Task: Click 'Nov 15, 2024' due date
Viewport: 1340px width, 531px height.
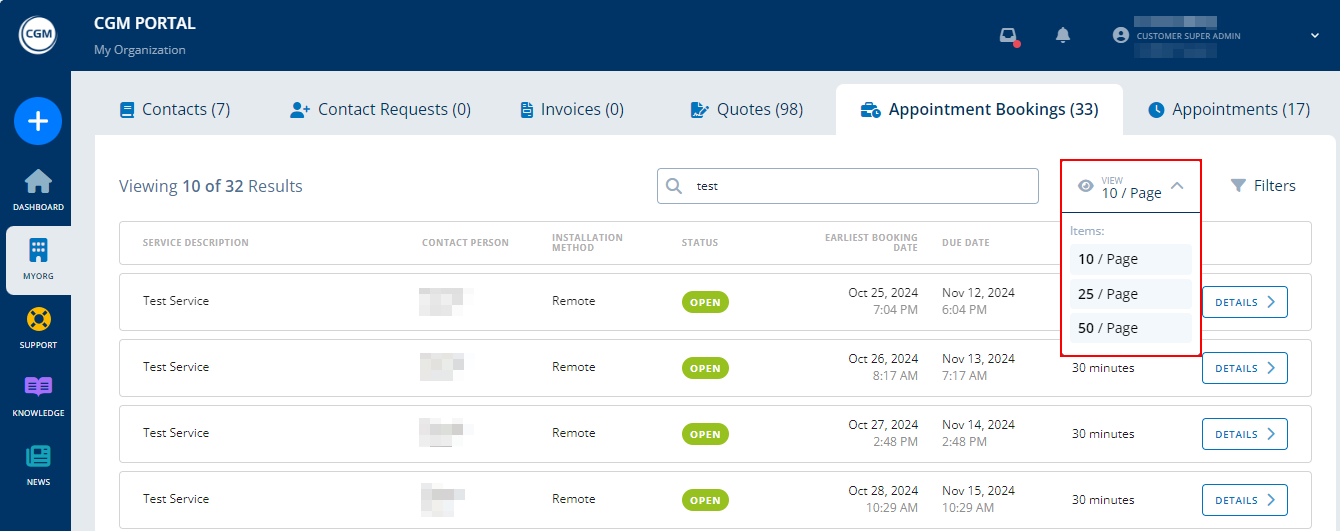Action: [x=978, y=491]
